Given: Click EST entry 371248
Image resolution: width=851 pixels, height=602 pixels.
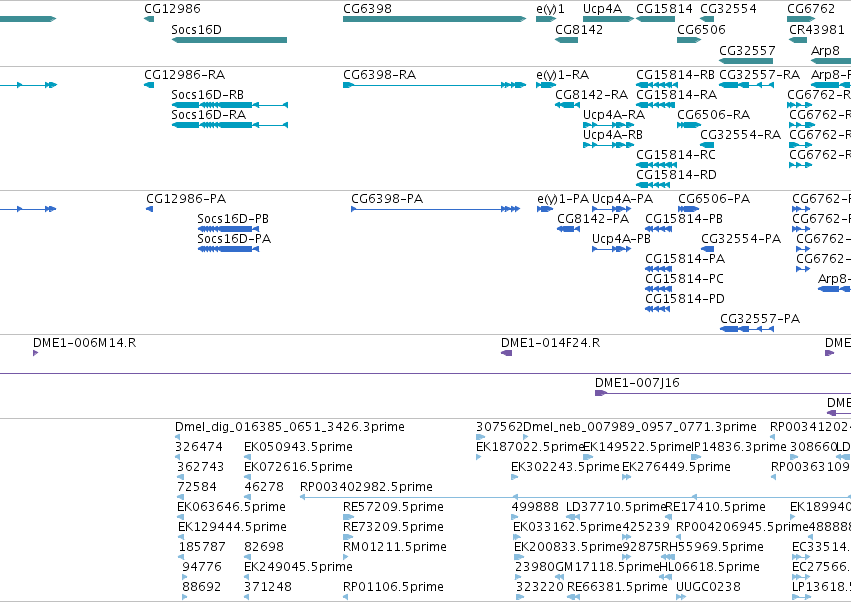Looking at the screenshot, I should pyautogui.click(x=247, y=598).
